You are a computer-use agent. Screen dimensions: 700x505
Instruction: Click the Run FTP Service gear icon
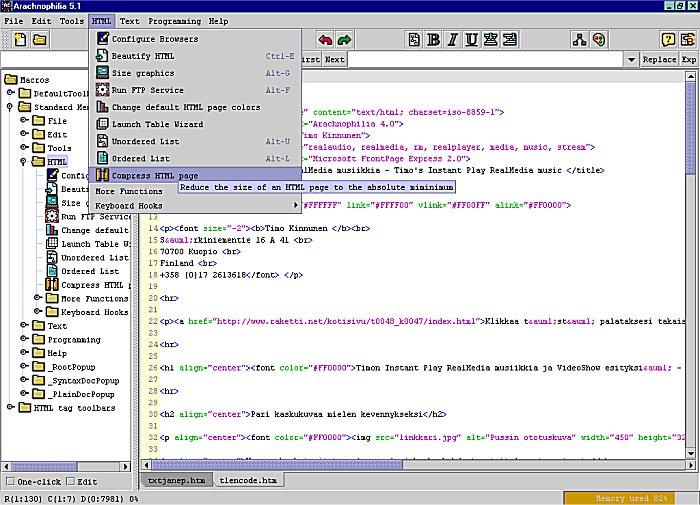102,89
